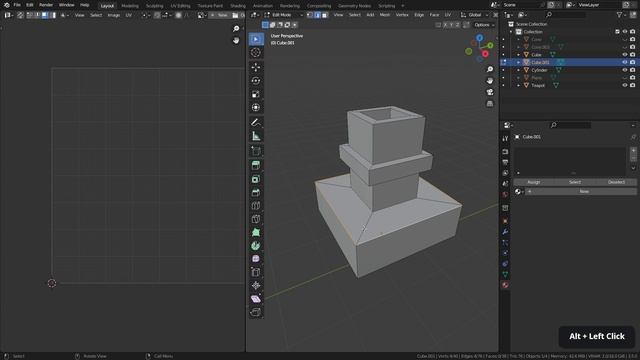Switch to the Modeling workspace tab

[x=130, y=6]
